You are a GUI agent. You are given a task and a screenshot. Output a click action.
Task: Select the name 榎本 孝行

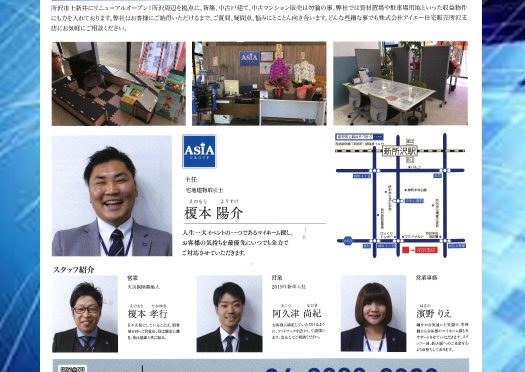(x=148, y=314)
